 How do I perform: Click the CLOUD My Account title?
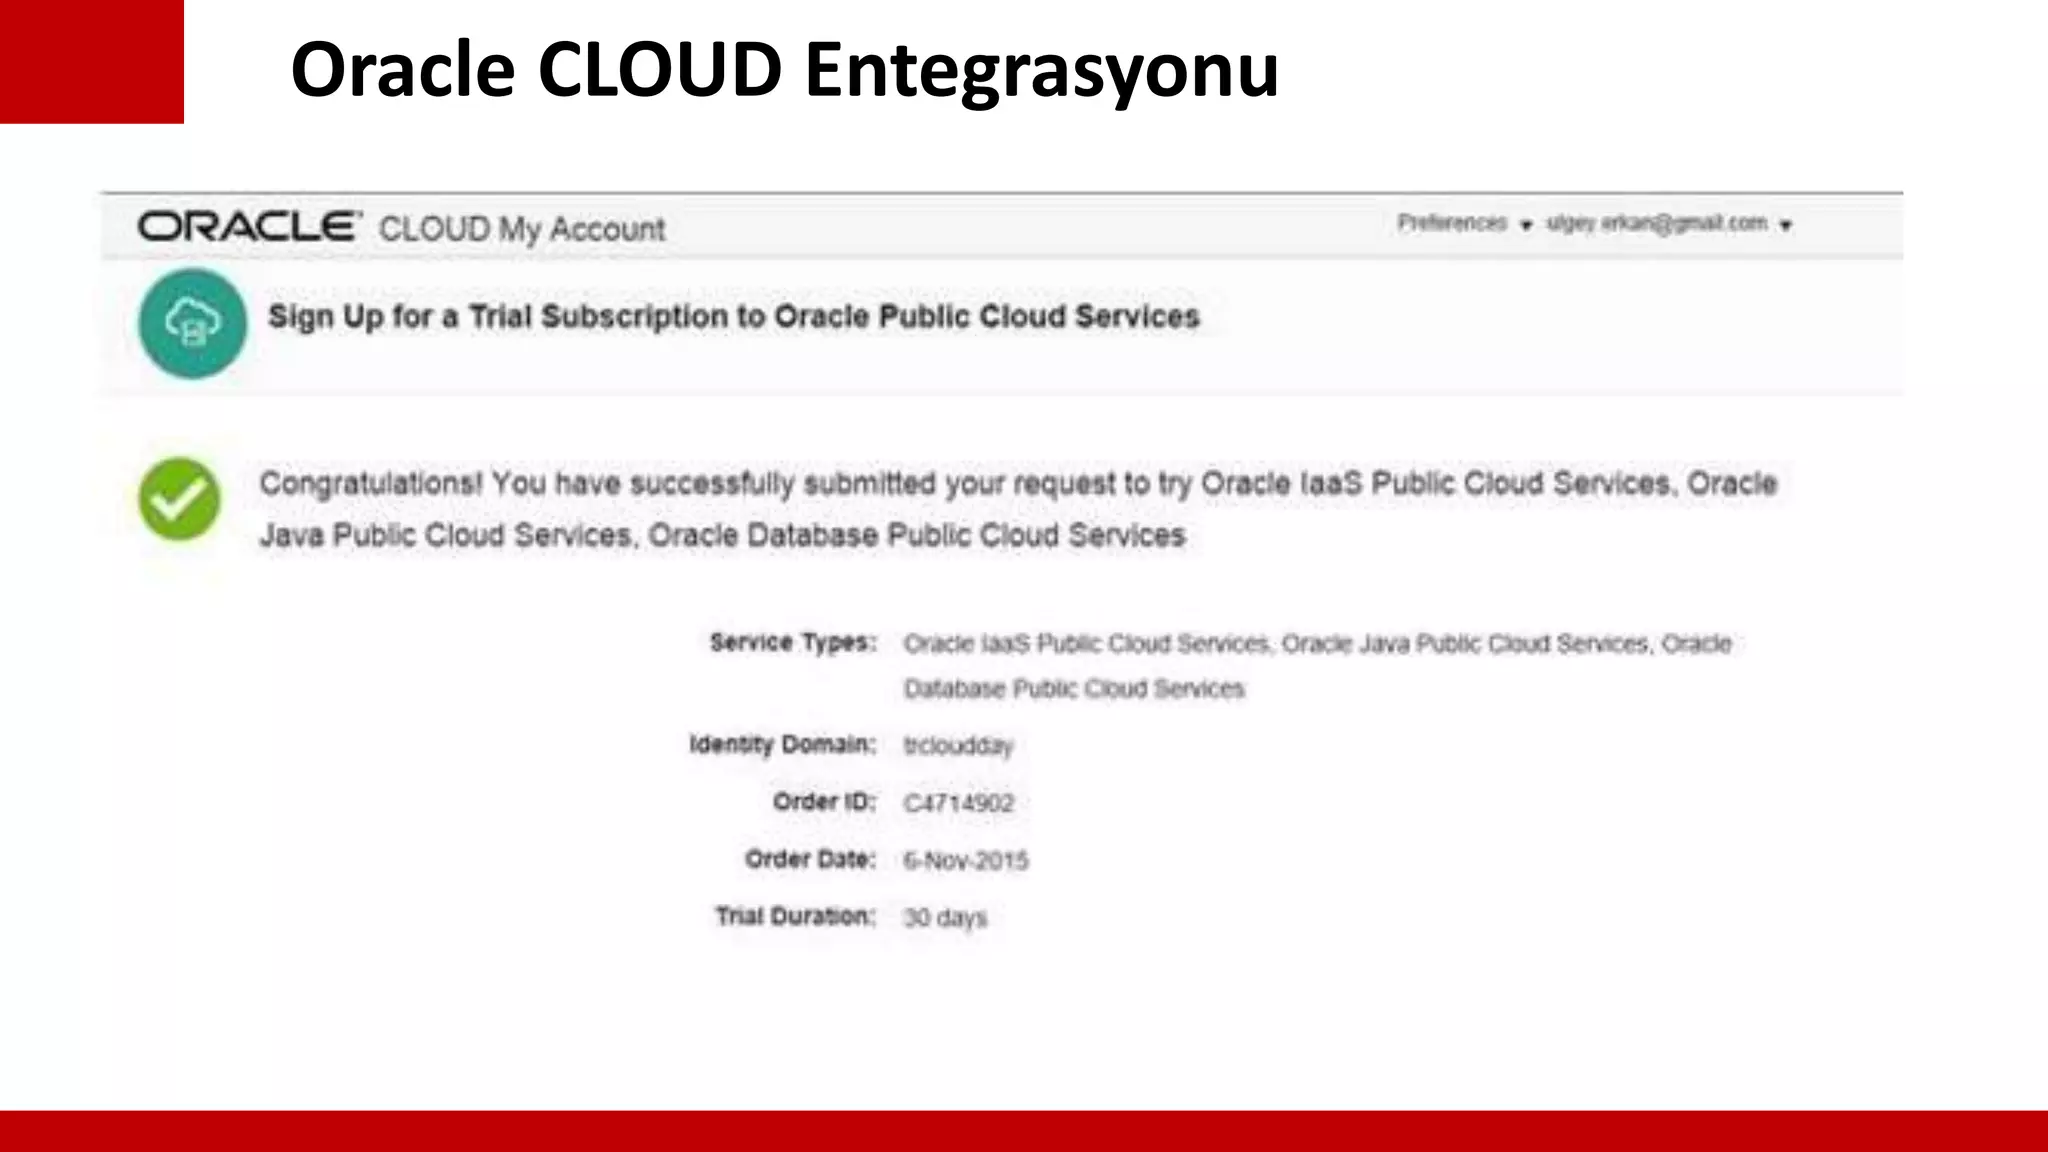click(x=521, y=229)
